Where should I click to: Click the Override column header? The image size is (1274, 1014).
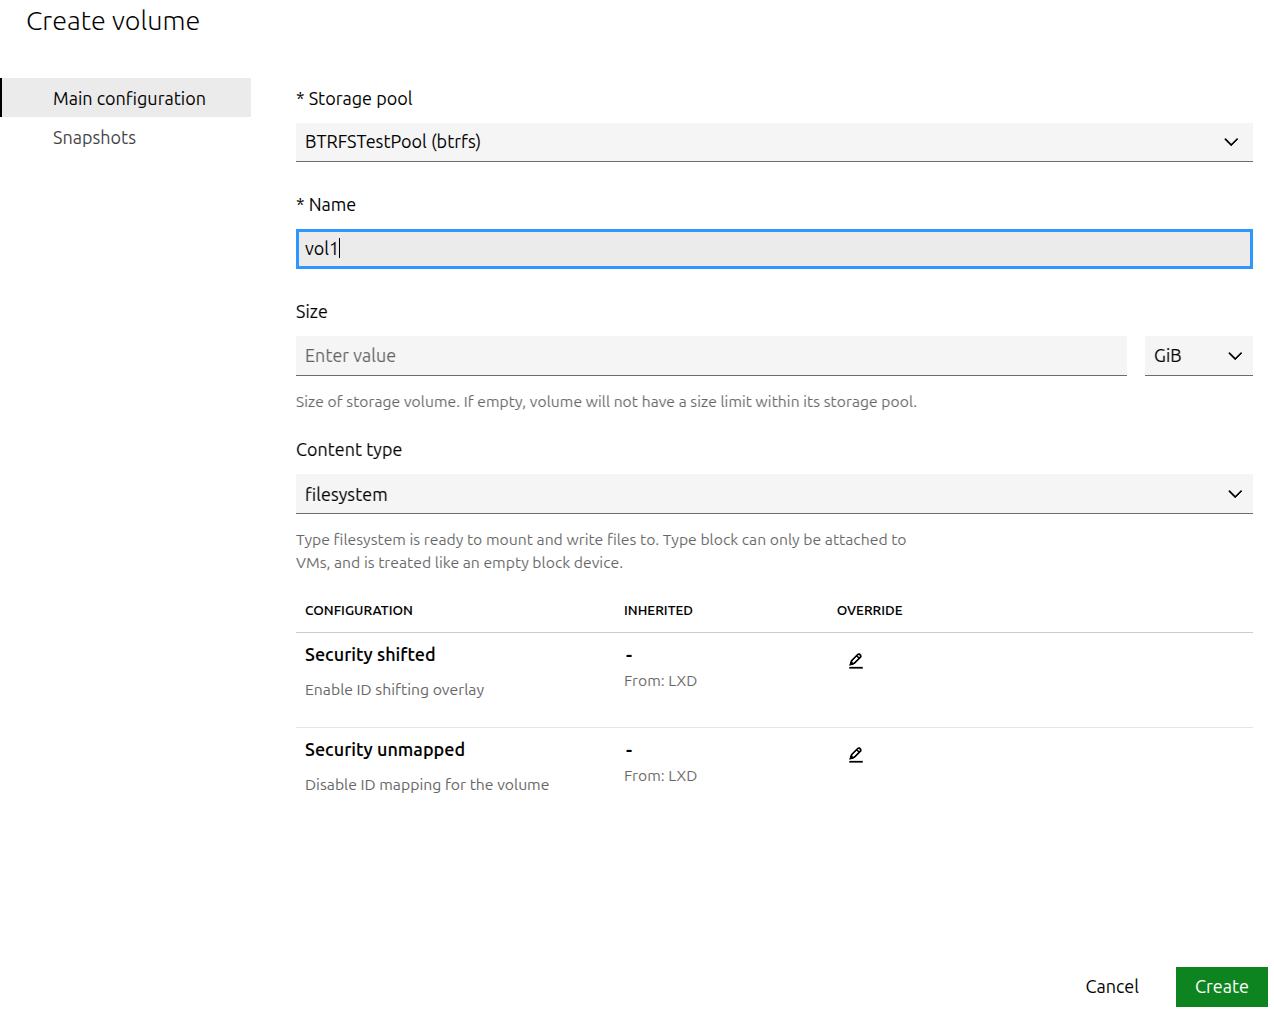coord(869,611)
